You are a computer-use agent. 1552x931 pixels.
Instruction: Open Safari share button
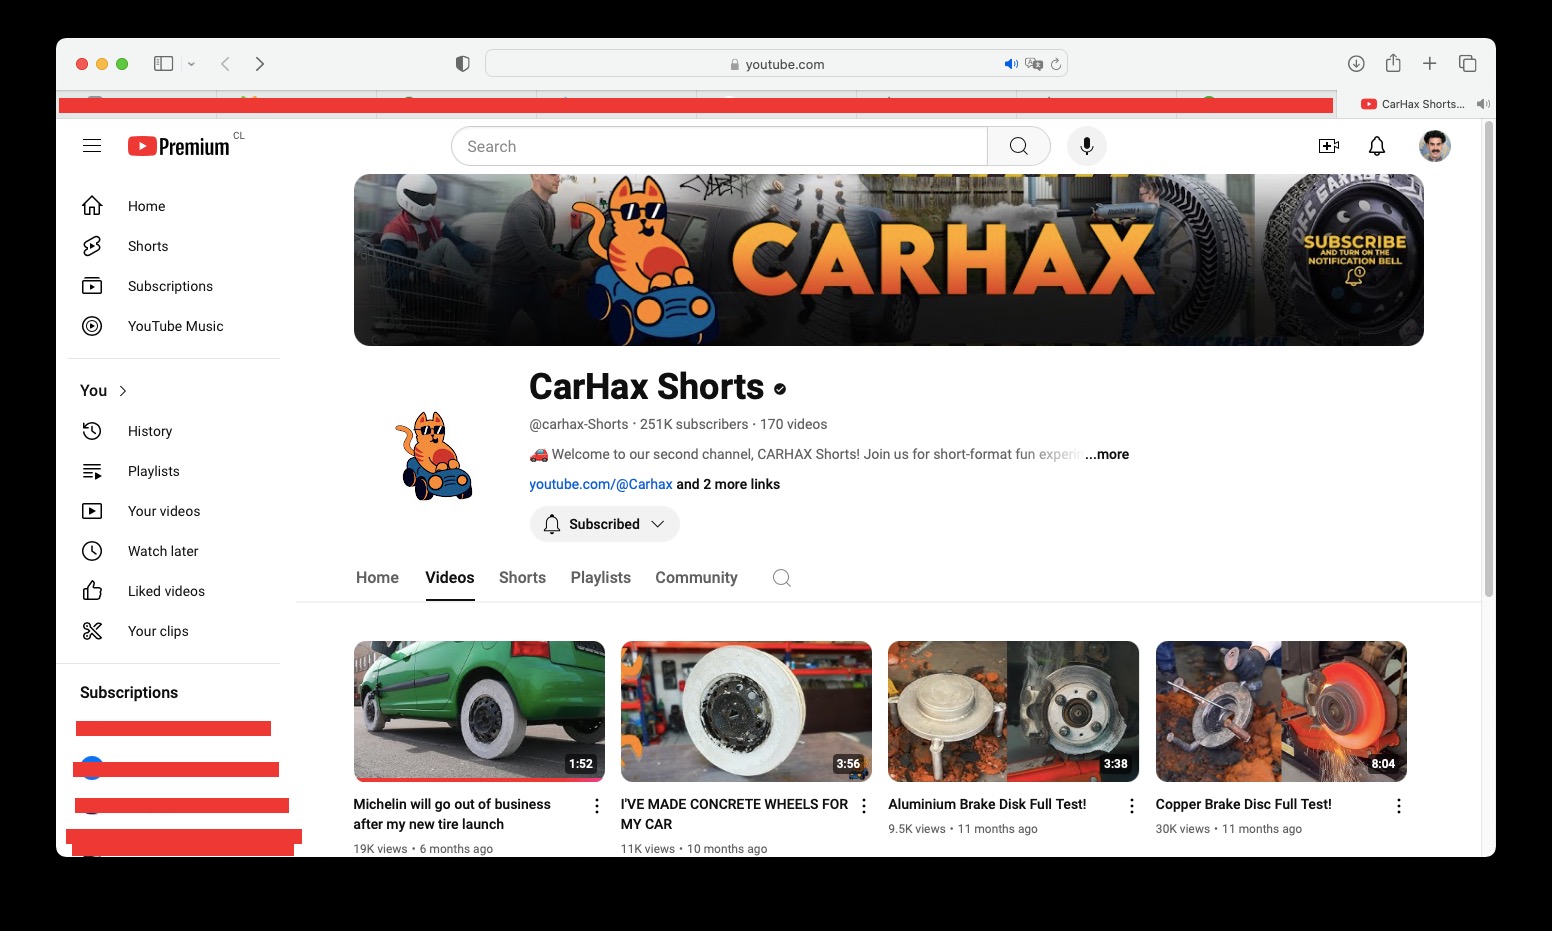(1393, 63)
